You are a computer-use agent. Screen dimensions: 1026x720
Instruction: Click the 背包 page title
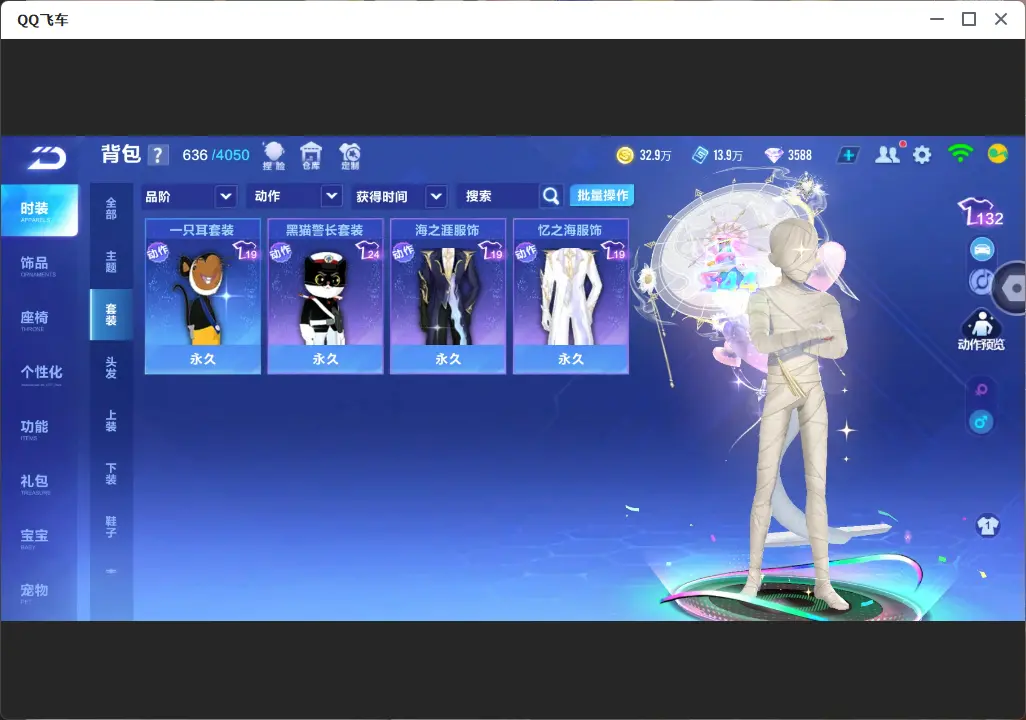[121, 154]
